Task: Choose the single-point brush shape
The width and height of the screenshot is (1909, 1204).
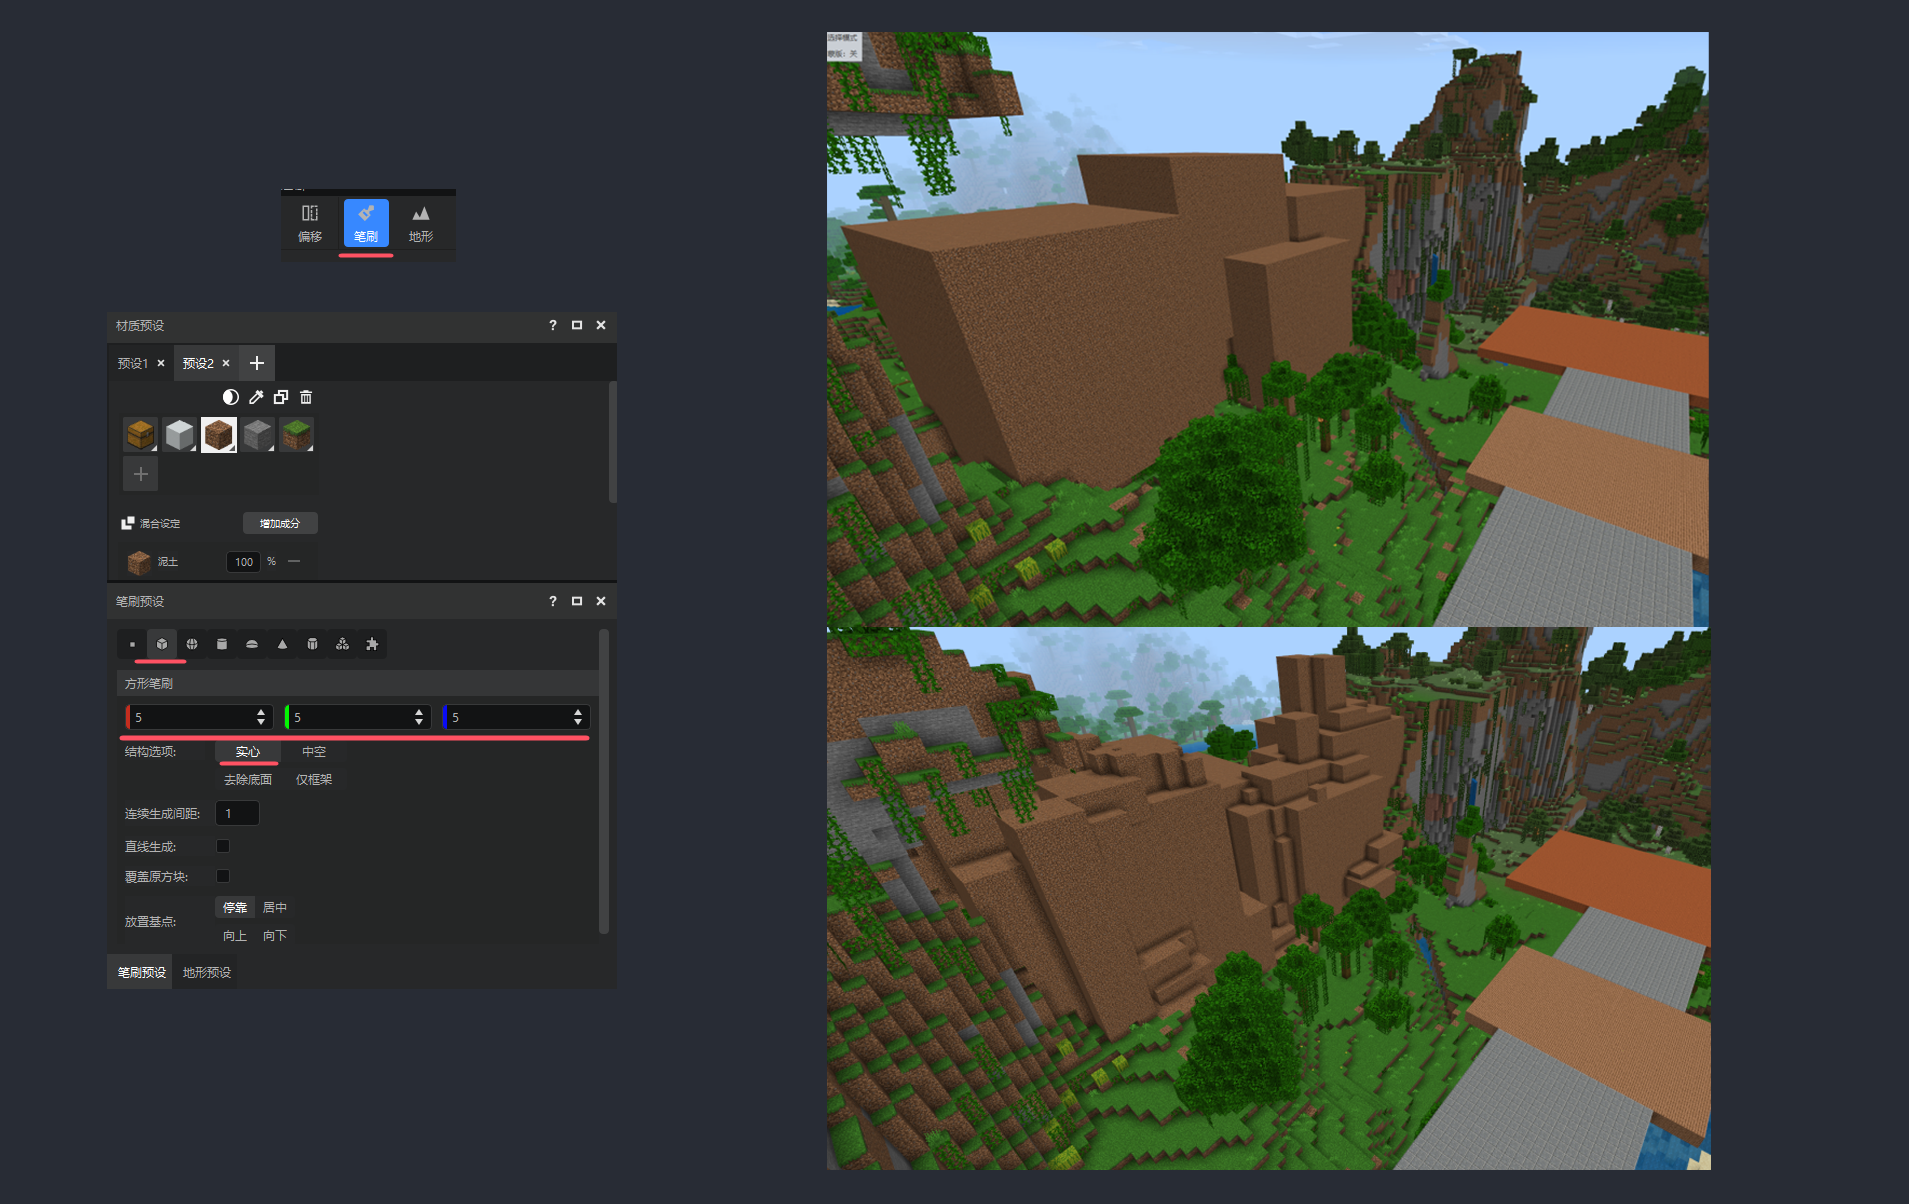Action: click(x=132, y=644)
